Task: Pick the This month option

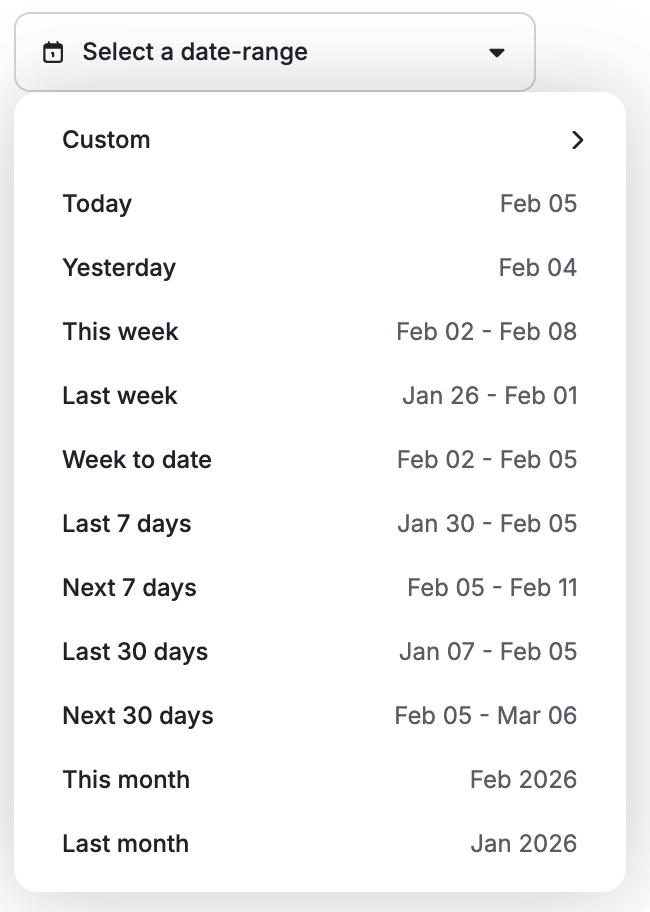Action: (126, 780)
